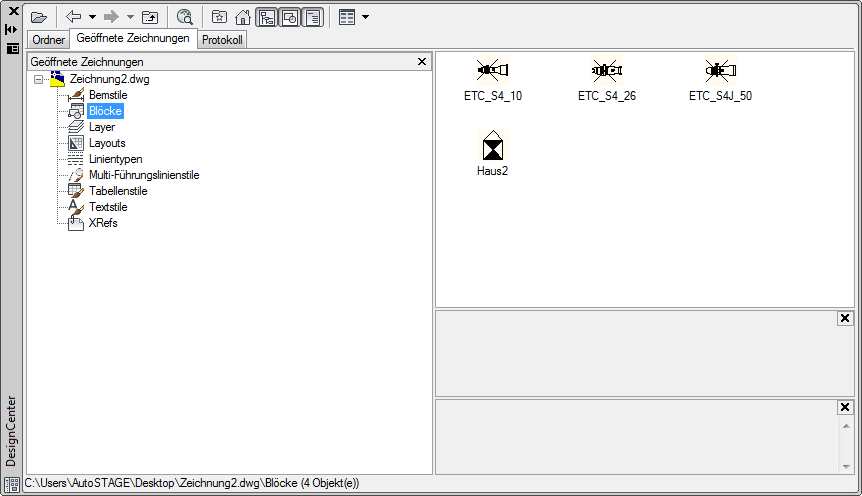Open the Favorites folder icon
Screen dimensions: 862x496
click(x=219, y=17)
